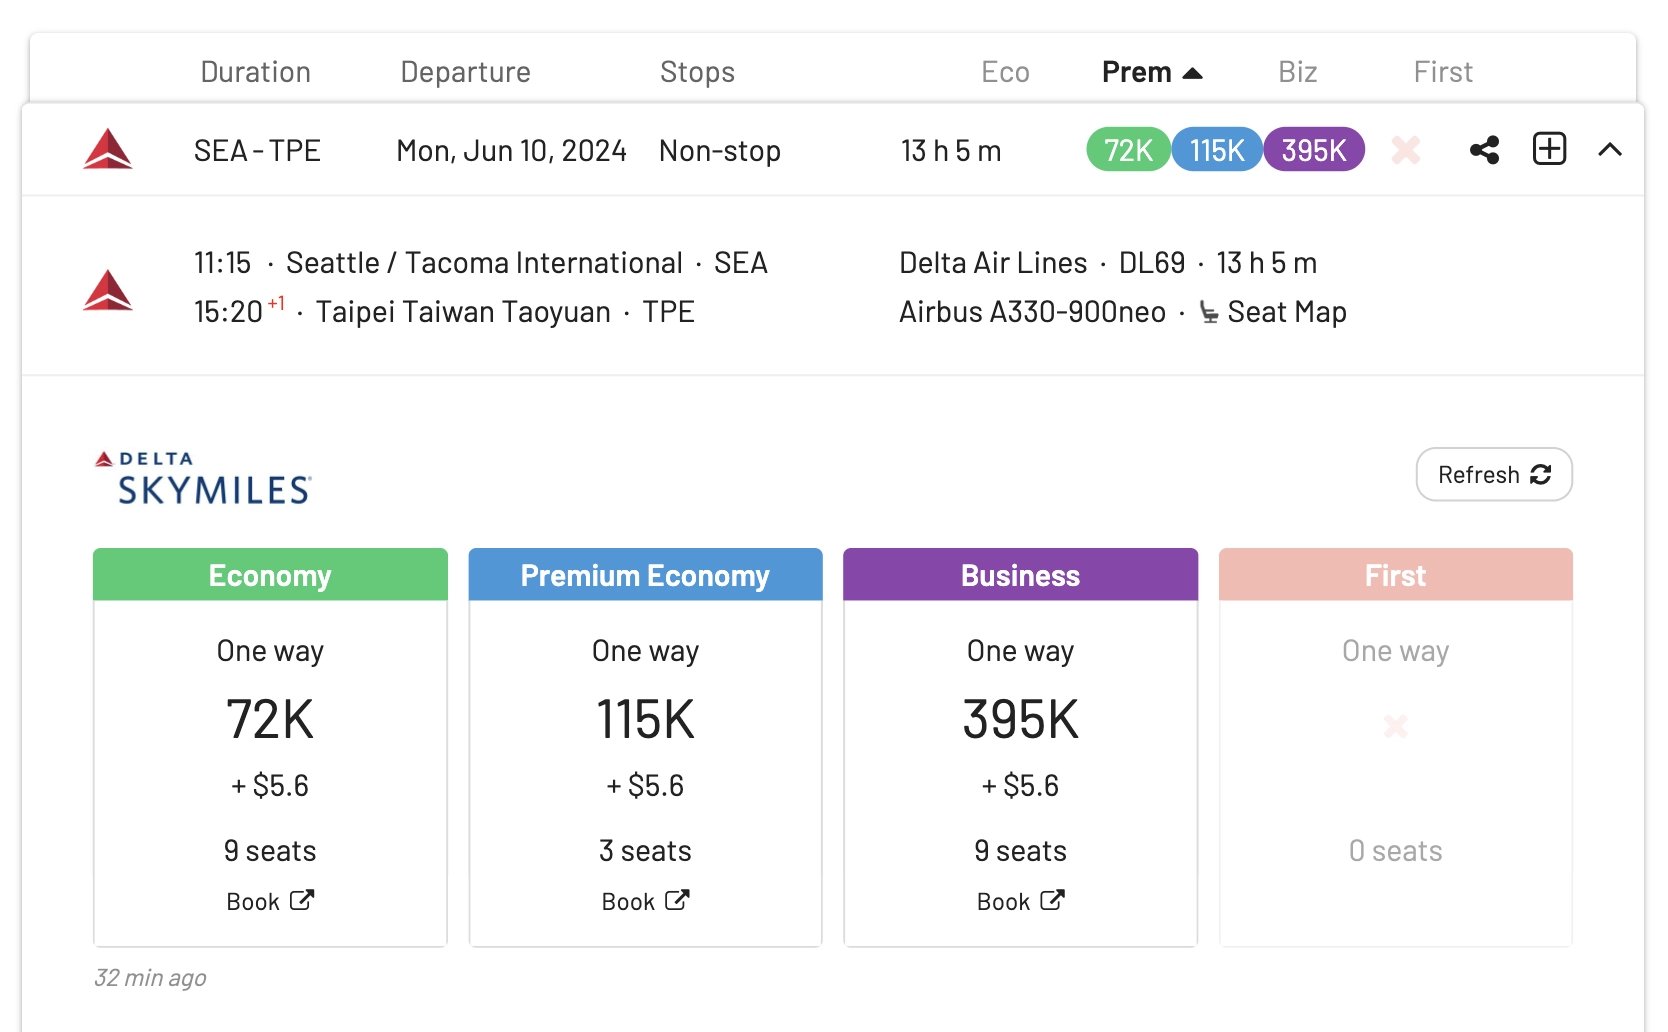
Task: Sort by Duration column
Action: pos(256,72)
